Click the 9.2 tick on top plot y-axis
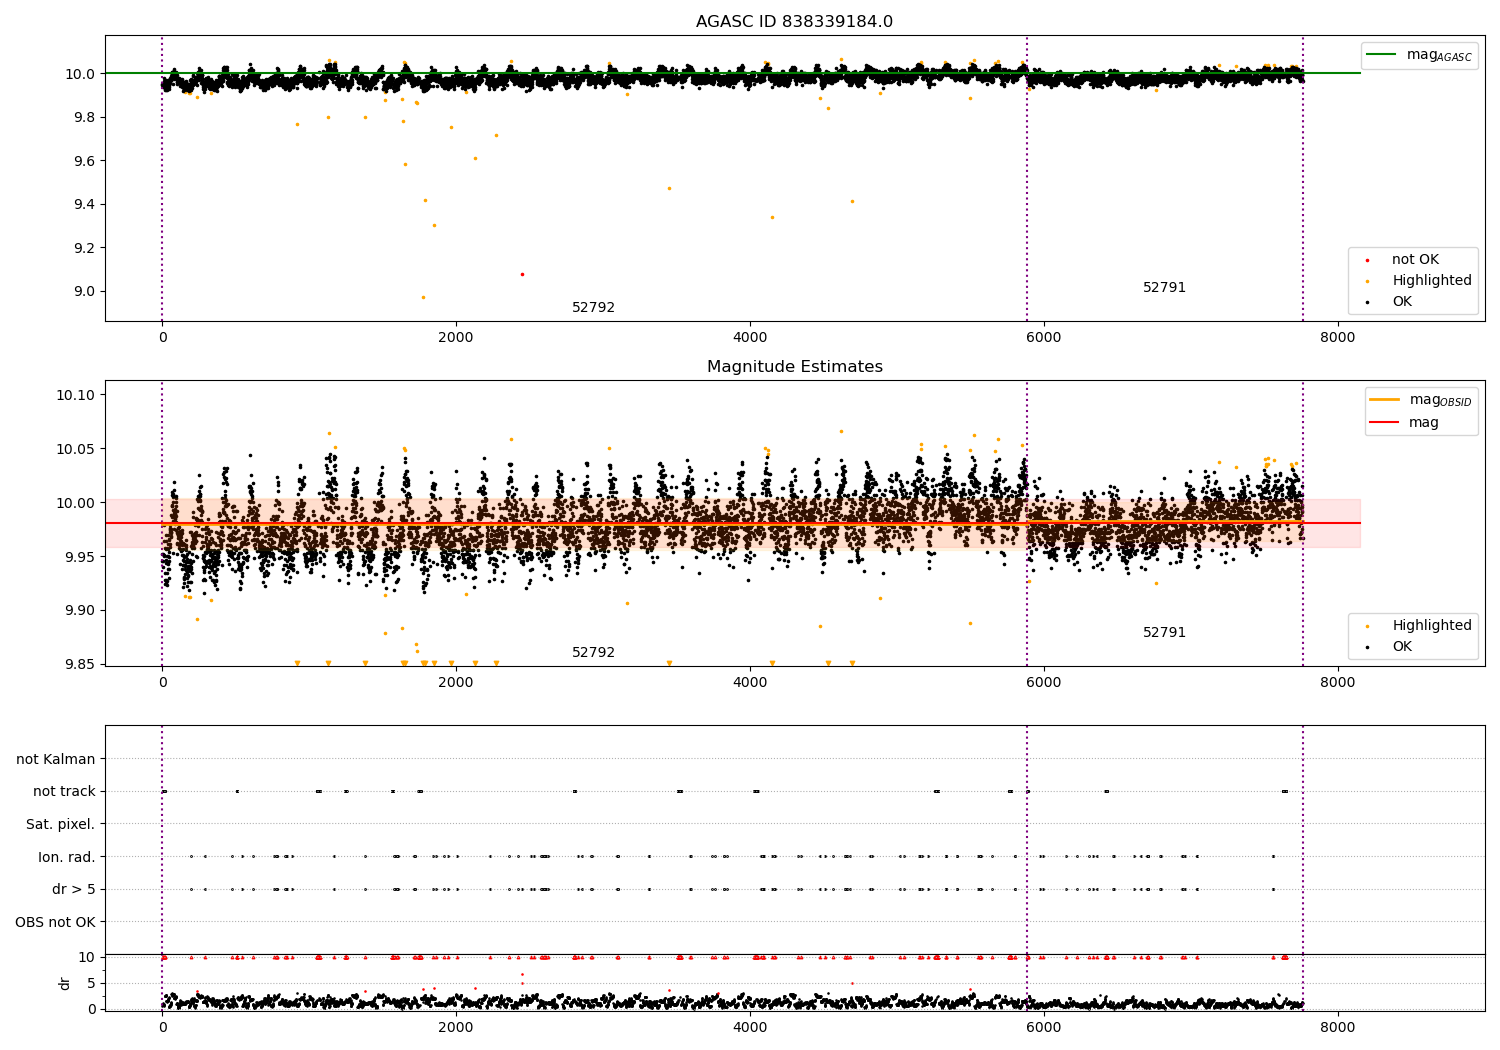The width and height of the screenshot is (1500, 1050). tap(85, 248)
